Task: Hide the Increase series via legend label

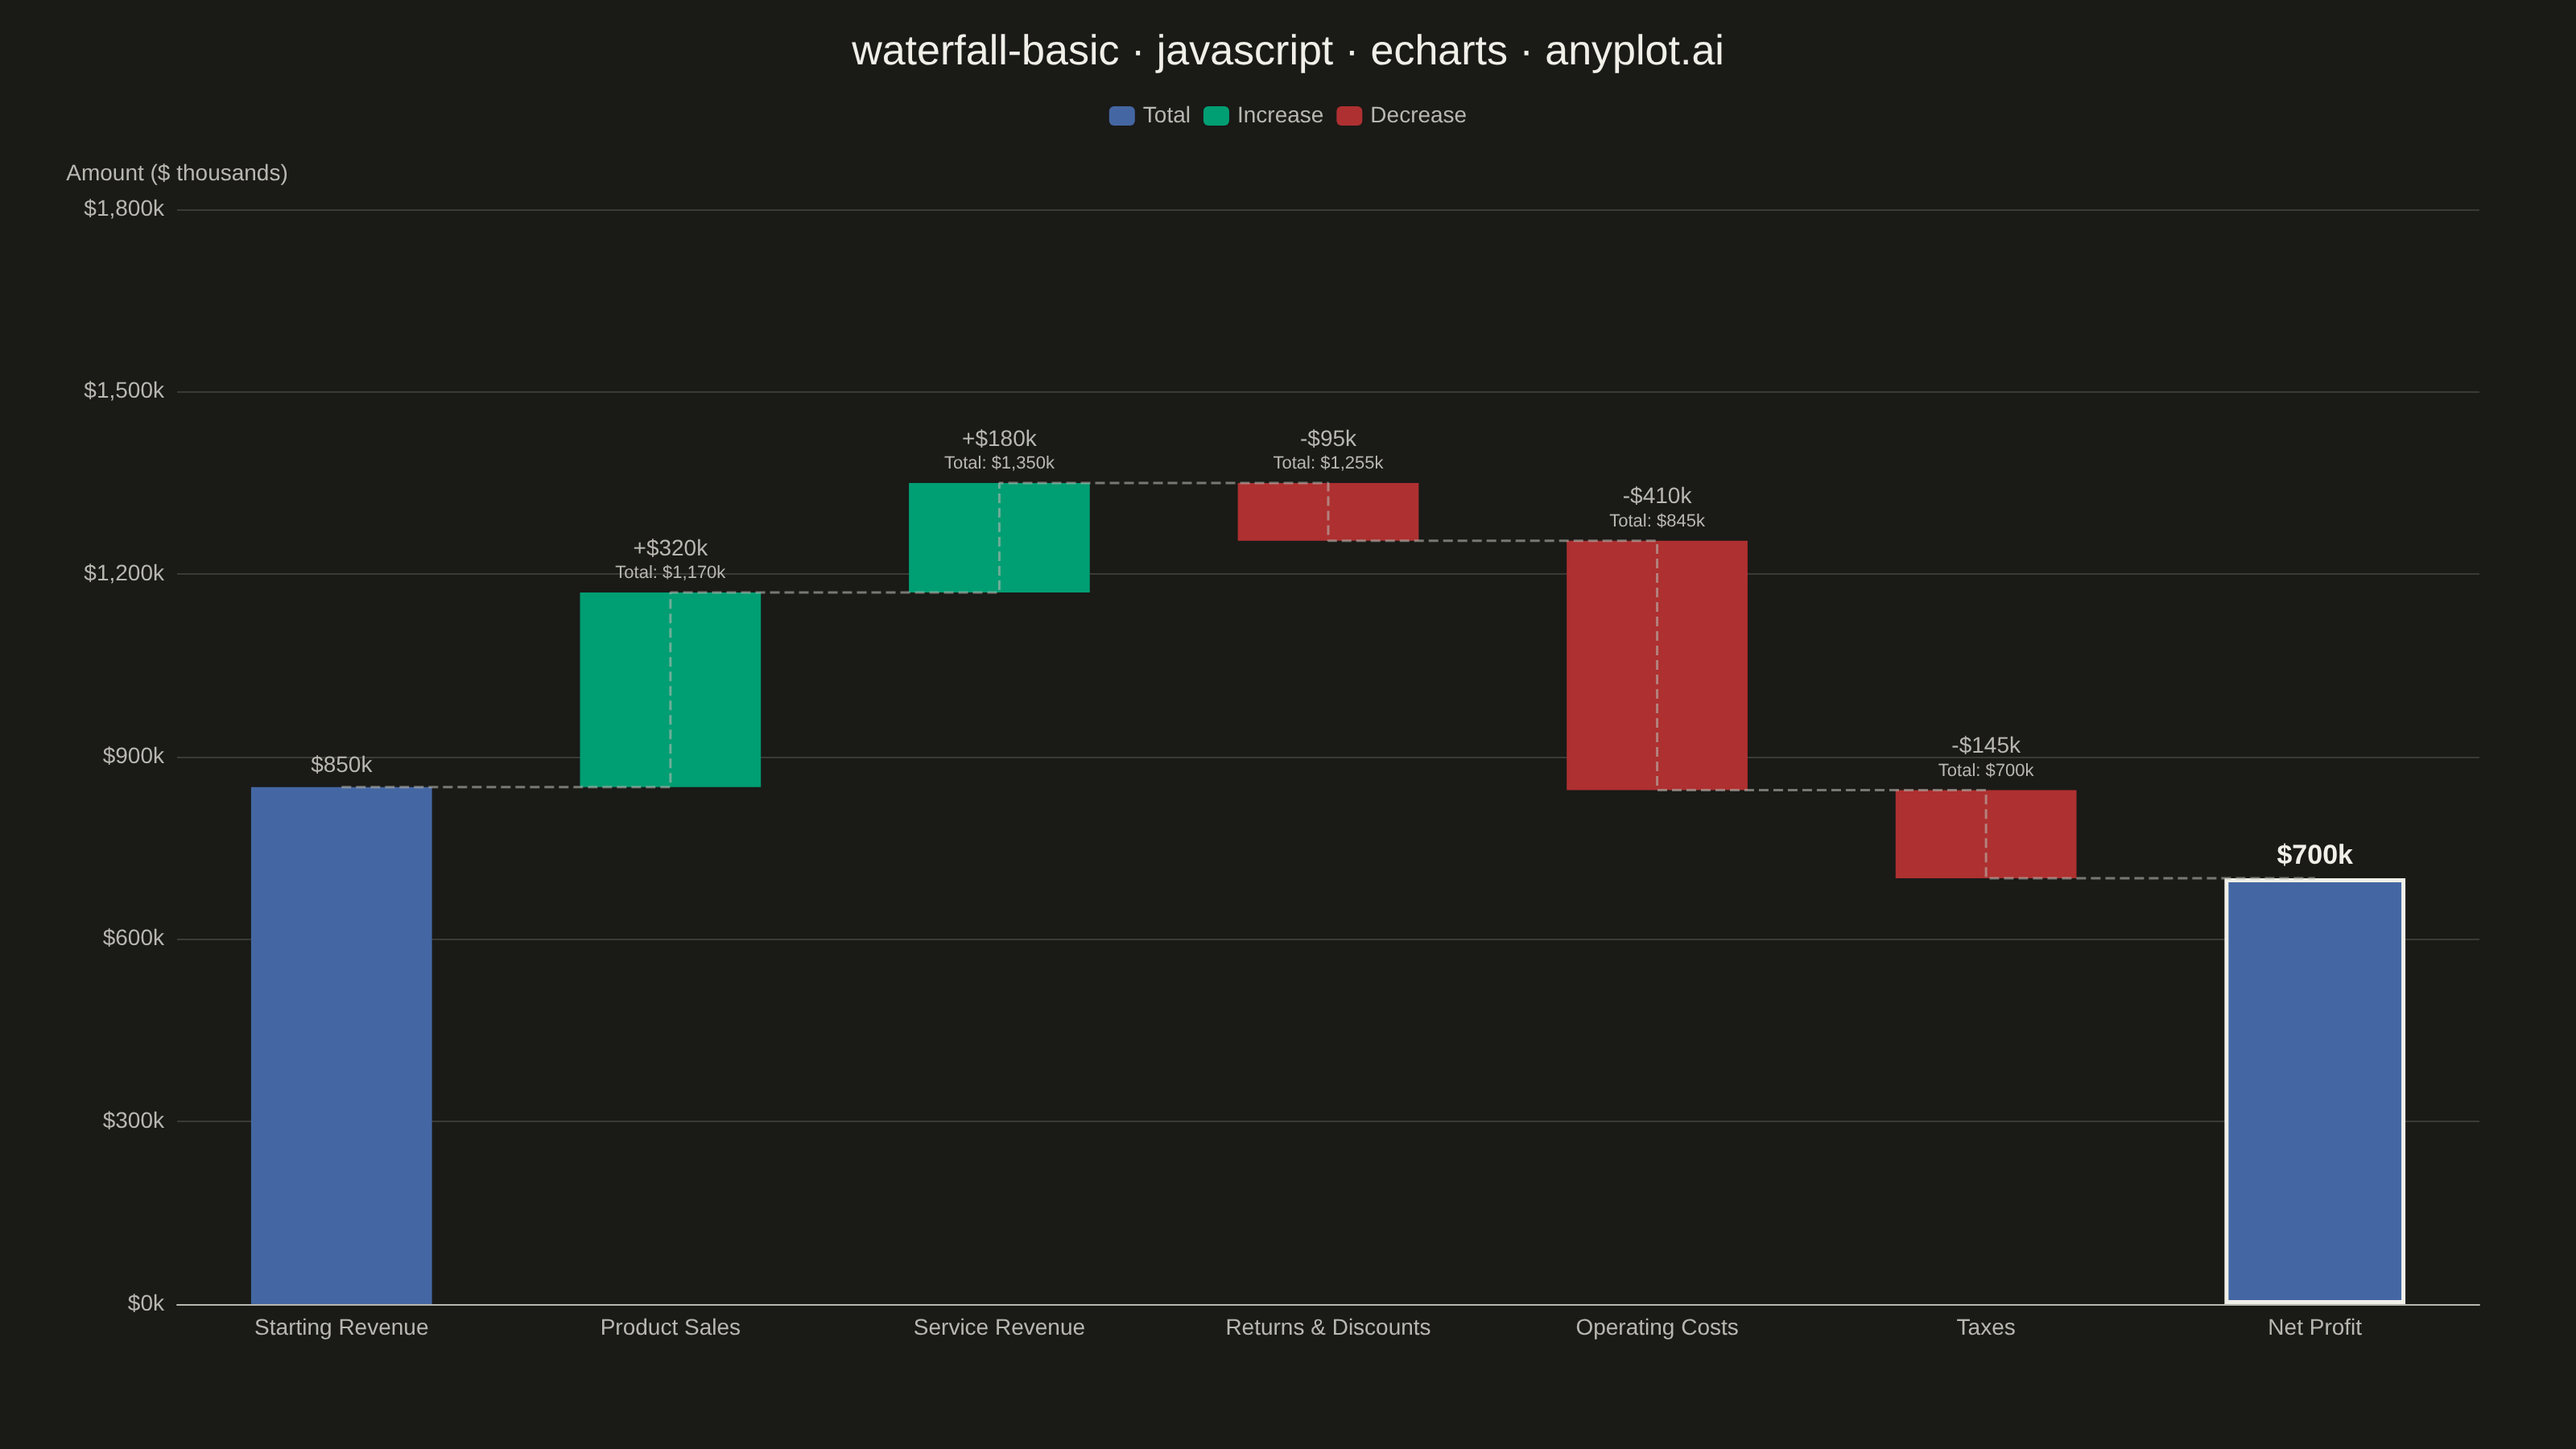Action: 1280,116
